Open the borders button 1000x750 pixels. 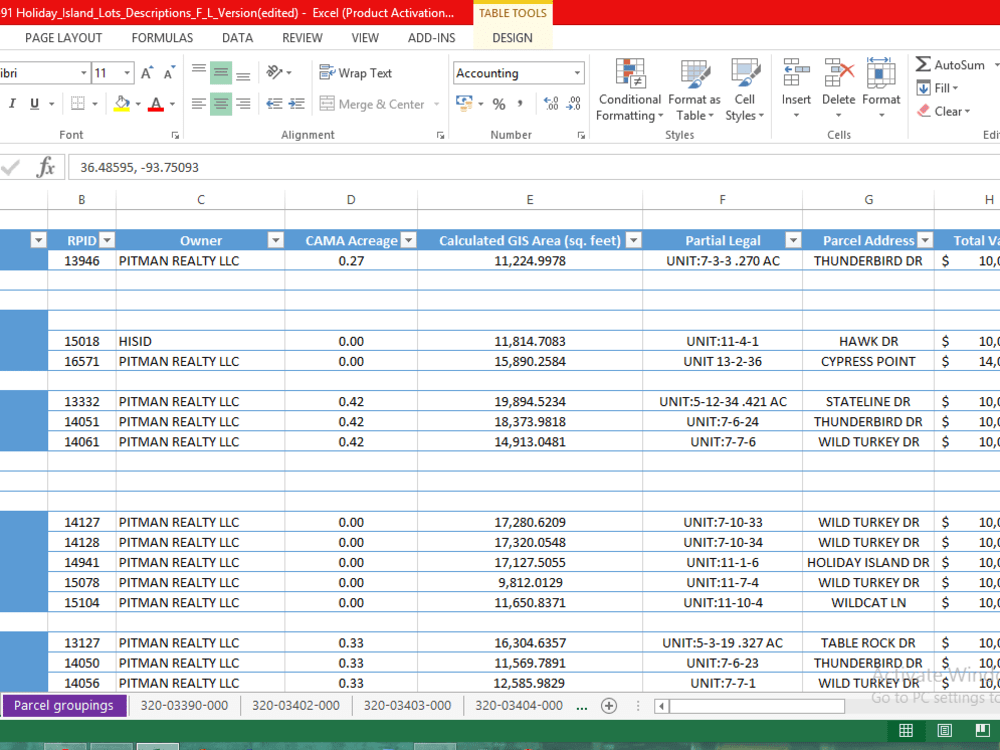[77, 103]
